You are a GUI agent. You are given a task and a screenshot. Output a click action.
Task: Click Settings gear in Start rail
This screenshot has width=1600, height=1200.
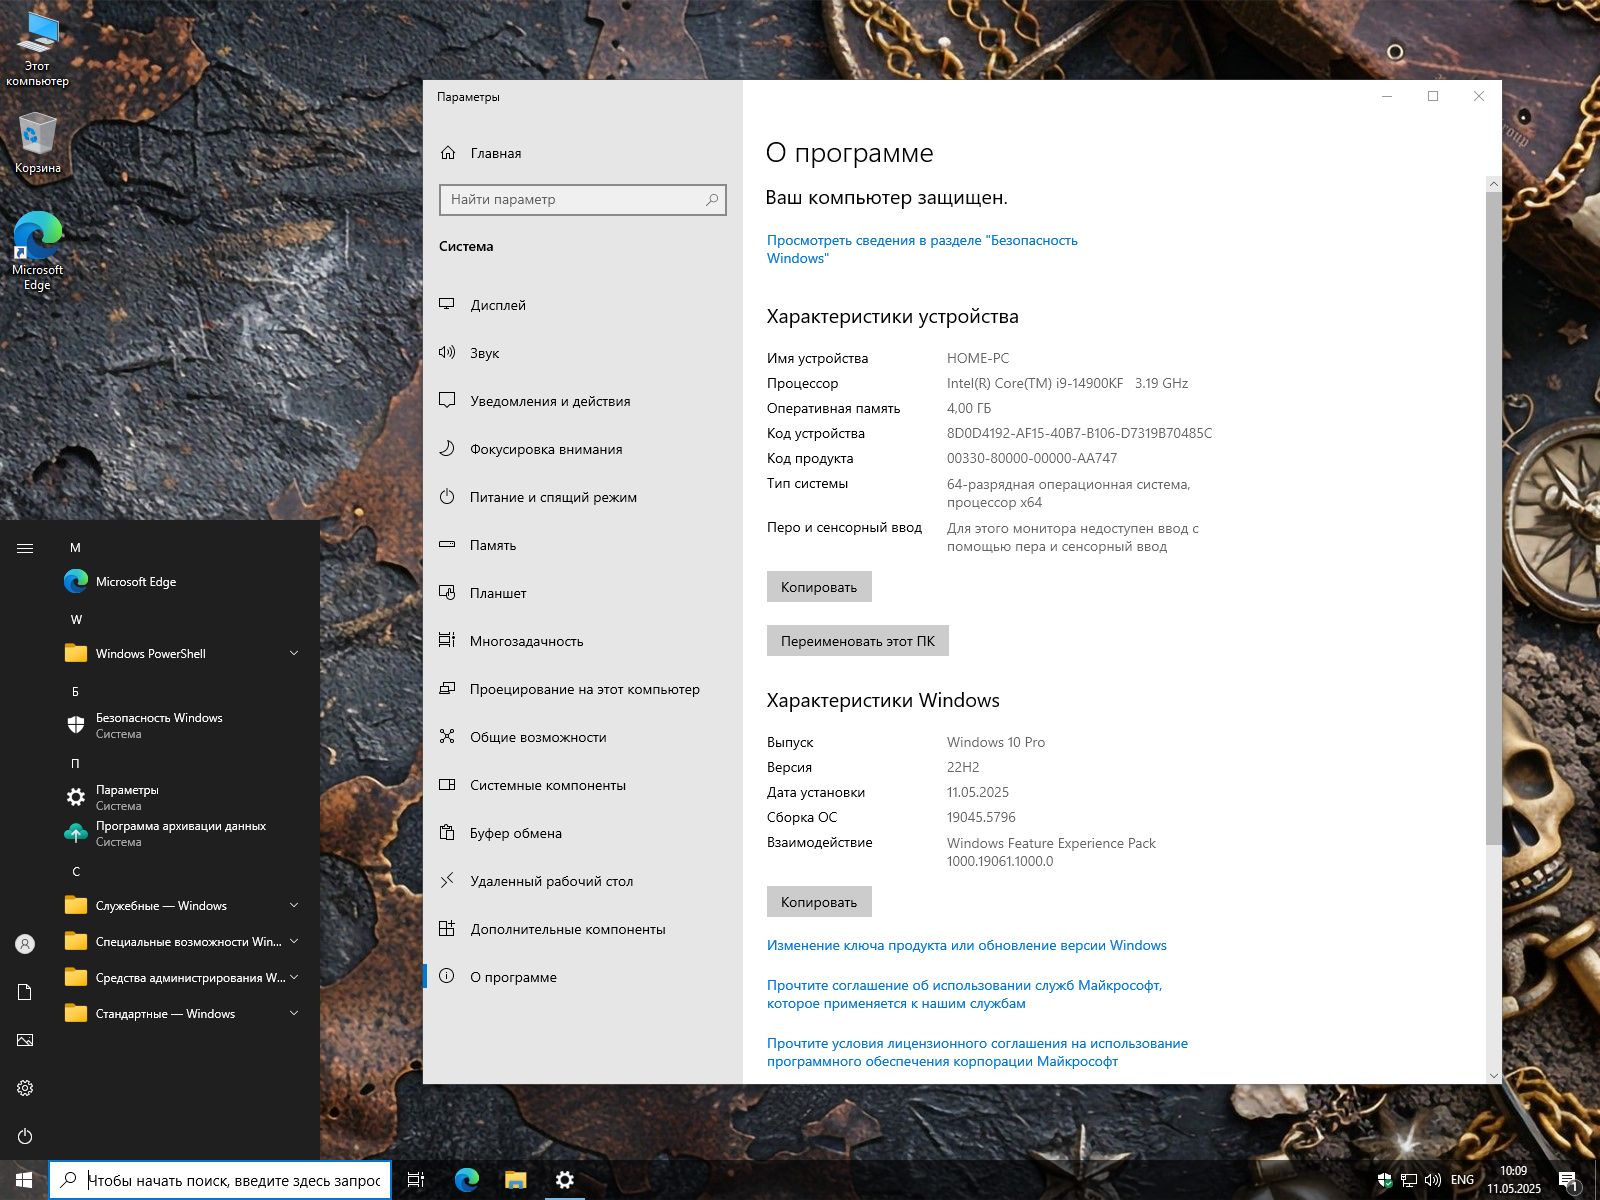pyautogui.click(x=25, y=1088)
